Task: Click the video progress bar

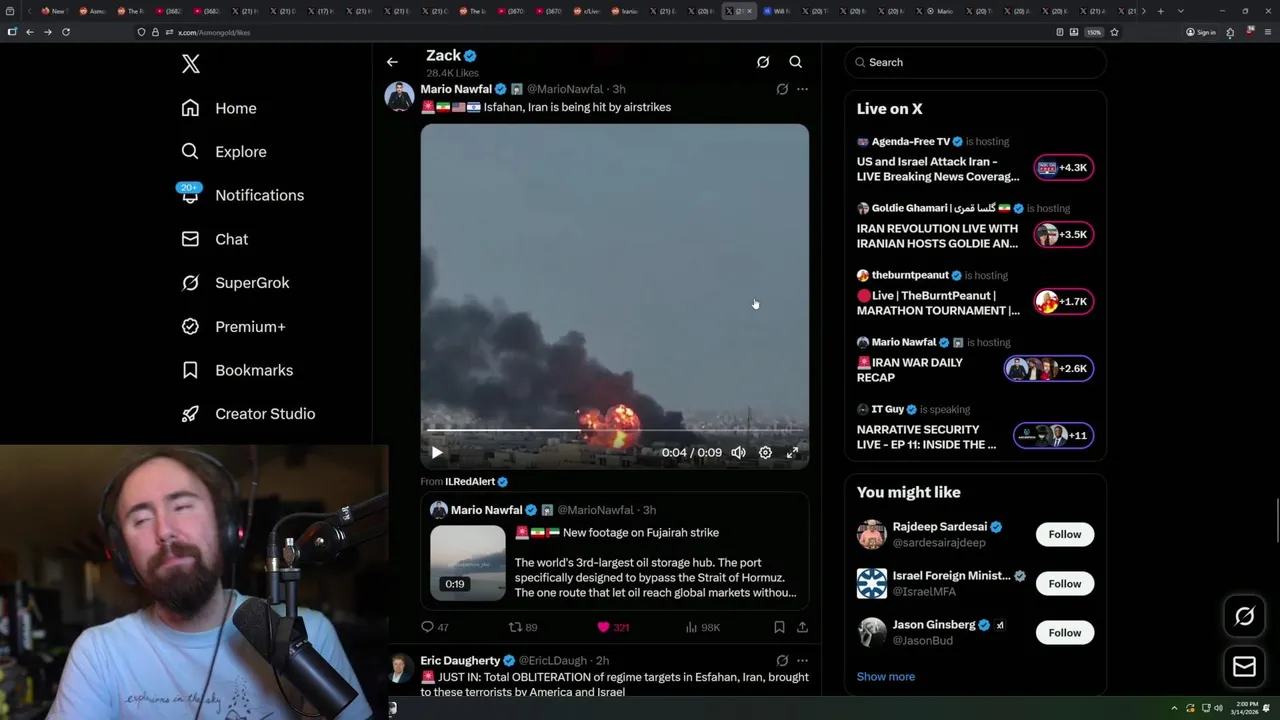Action: [615, 431]
